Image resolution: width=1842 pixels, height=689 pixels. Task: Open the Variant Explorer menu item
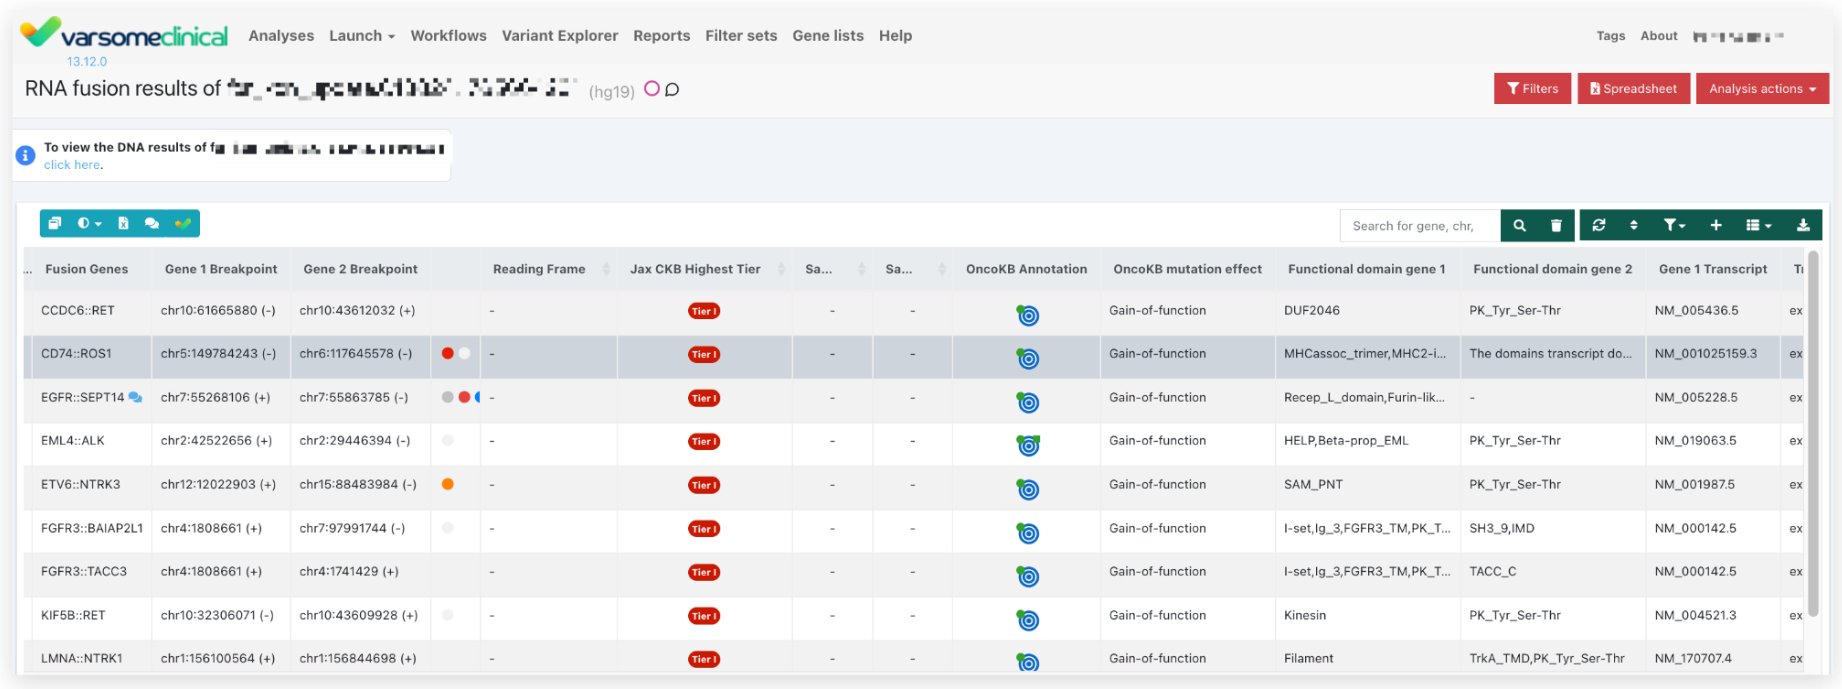tap(559, 36)
